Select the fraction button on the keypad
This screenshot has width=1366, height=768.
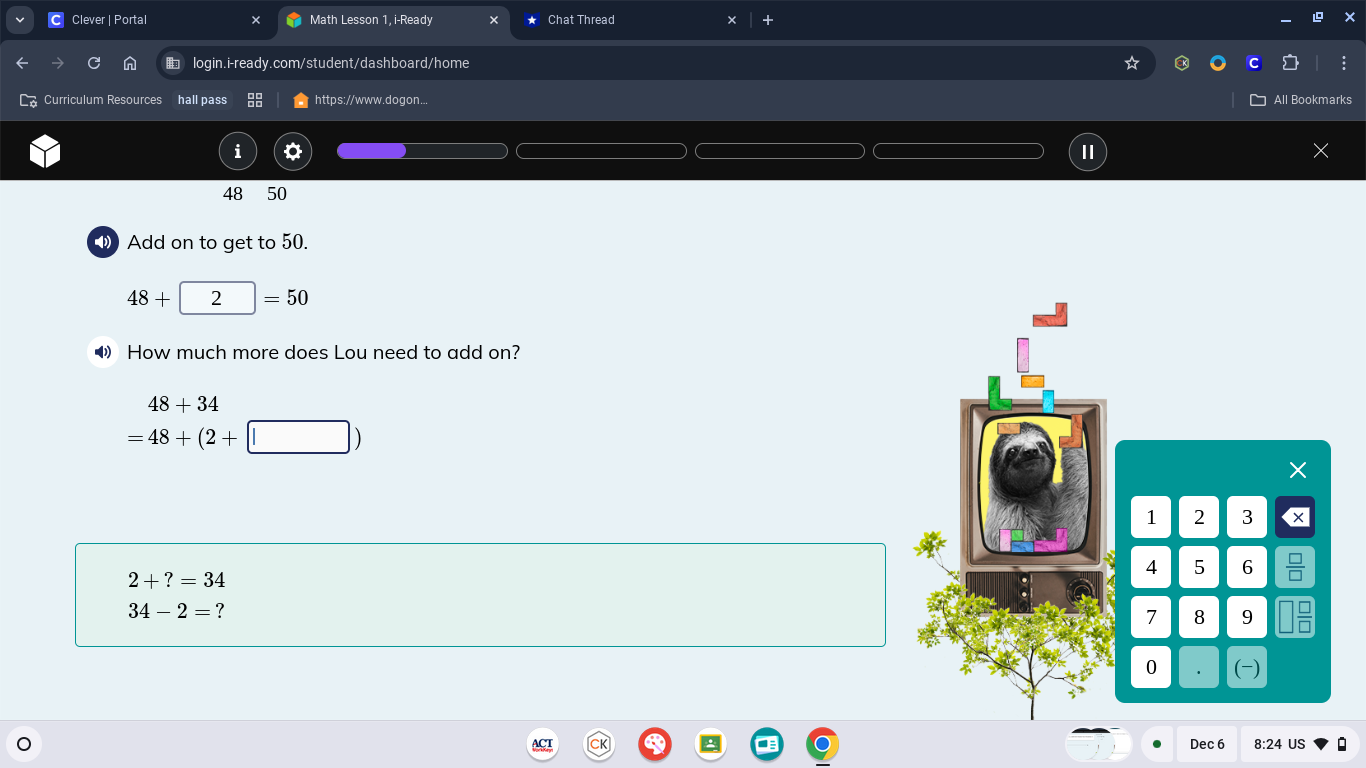[x=1294, y=567]
